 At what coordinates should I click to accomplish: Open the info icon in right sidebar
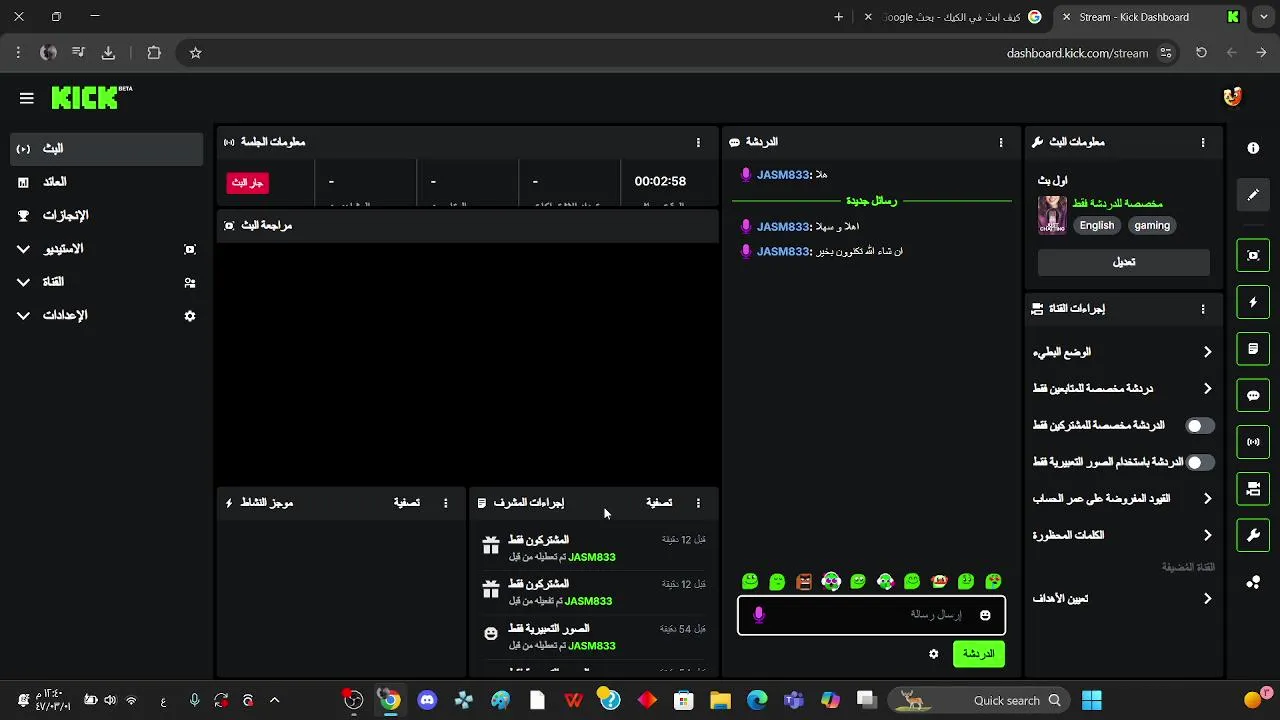tap(1253, 148)
